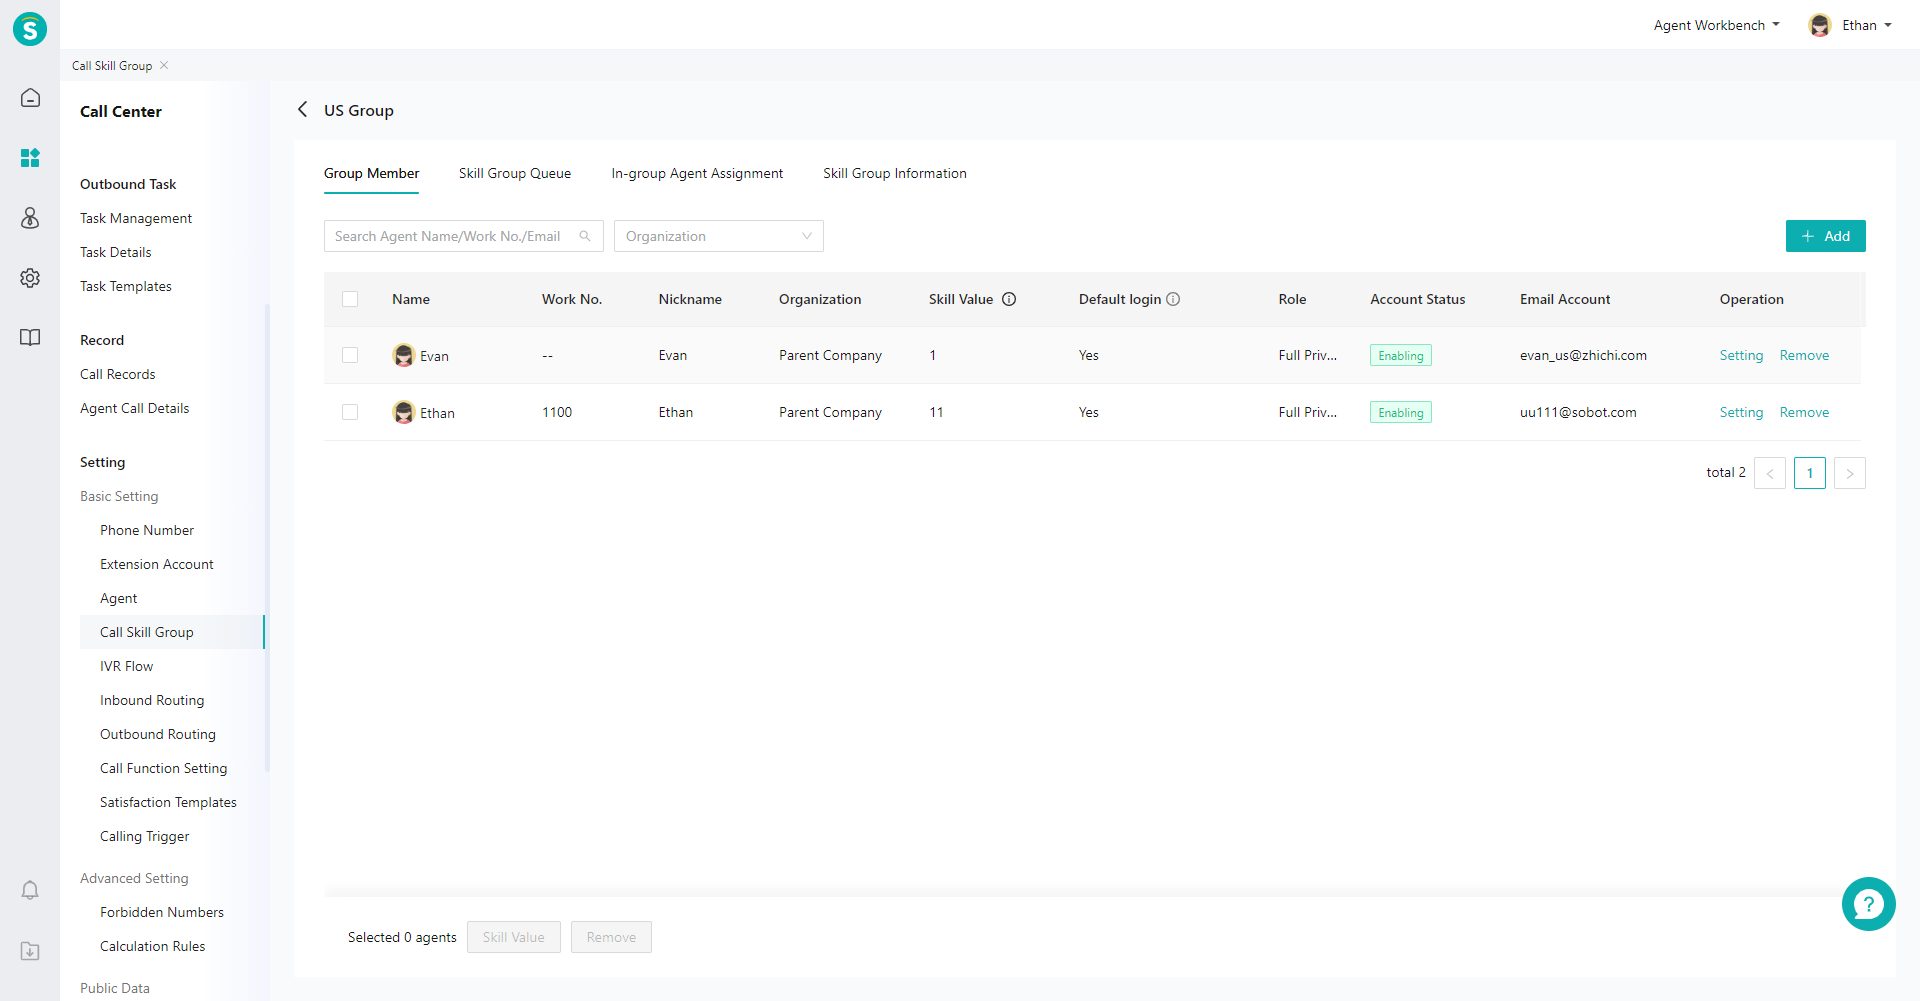1920x1001 pixels.
Task: Click the Default login info icon
Action: tap(1173, 299)
